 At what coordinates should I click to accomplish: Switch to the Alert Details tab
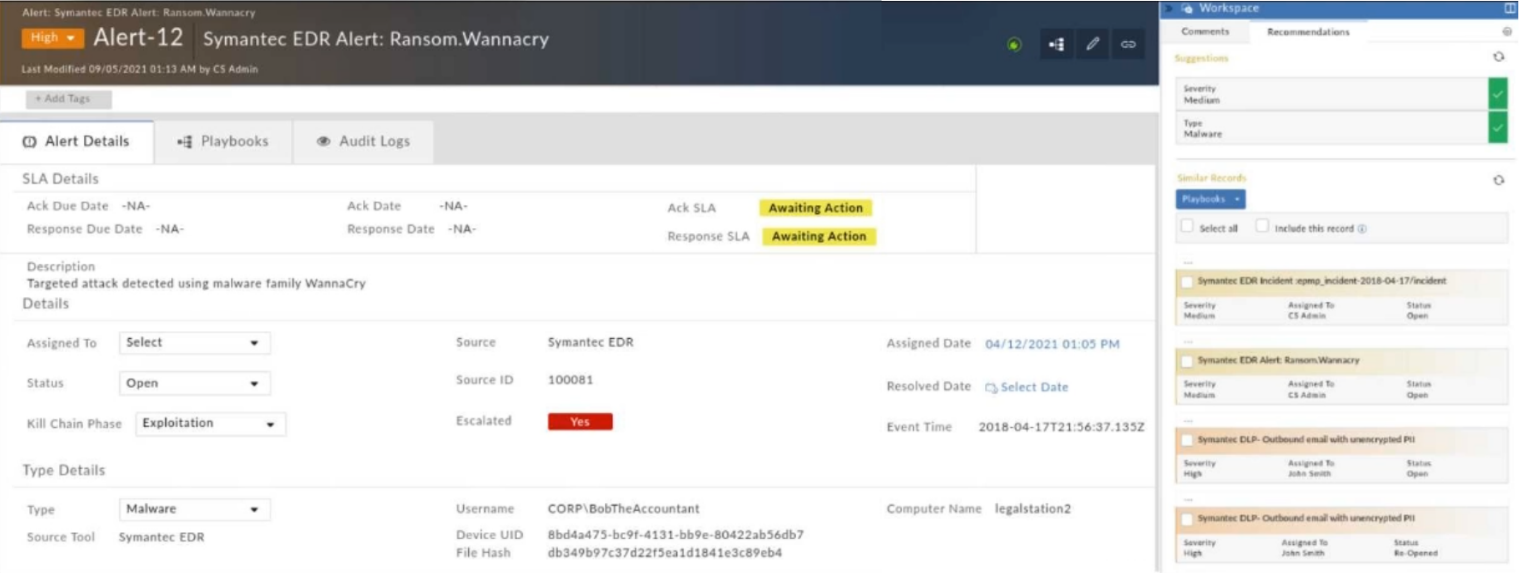click(x=77, y=142)
